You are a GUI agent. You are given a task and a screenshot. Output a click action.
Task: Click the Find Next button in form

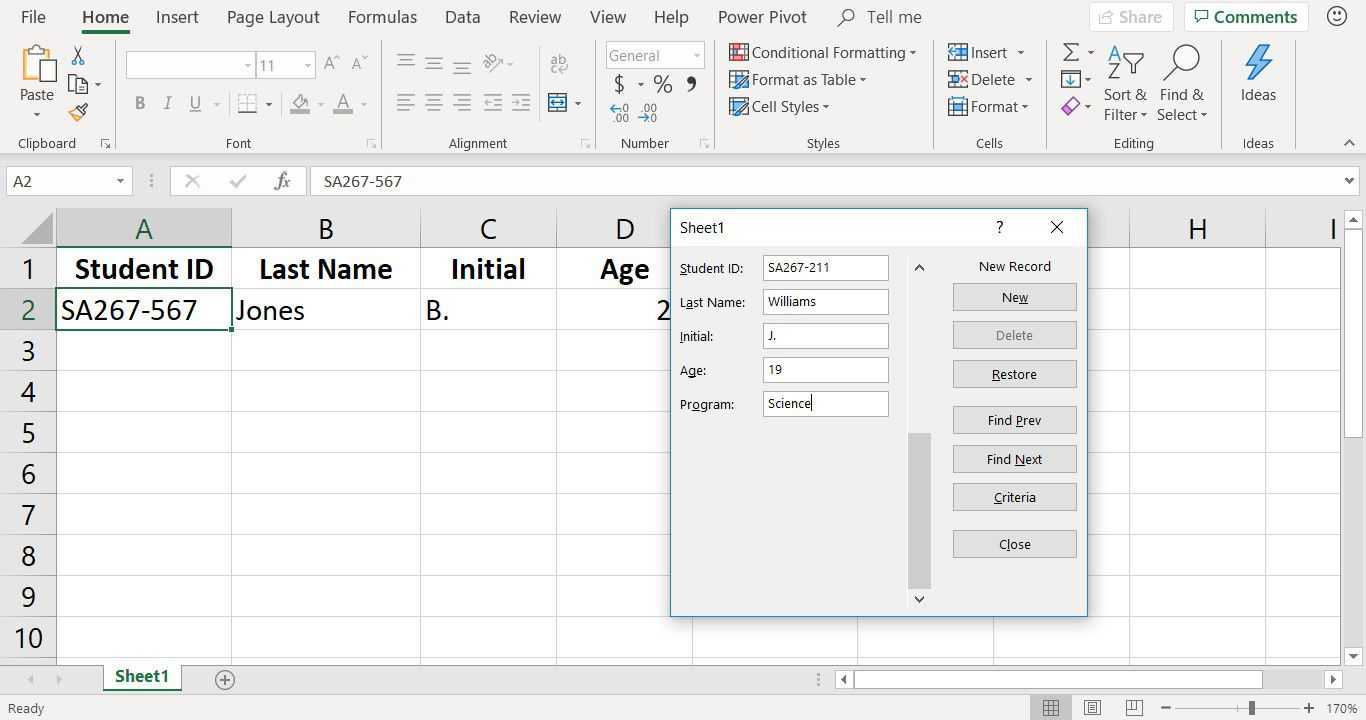(x=1014, y=459)
